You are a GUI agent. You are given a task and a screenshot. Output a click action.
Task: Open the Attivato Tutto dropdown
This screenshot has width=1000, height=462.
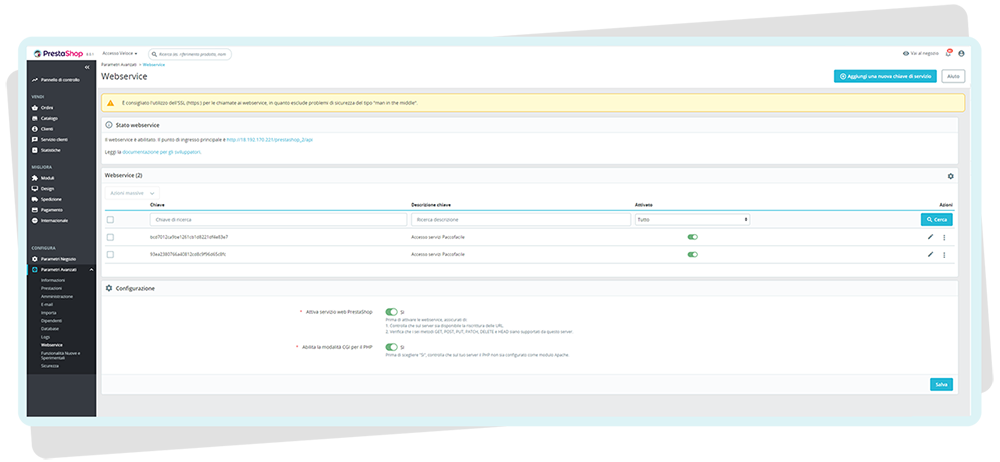[x=693, y=220]
